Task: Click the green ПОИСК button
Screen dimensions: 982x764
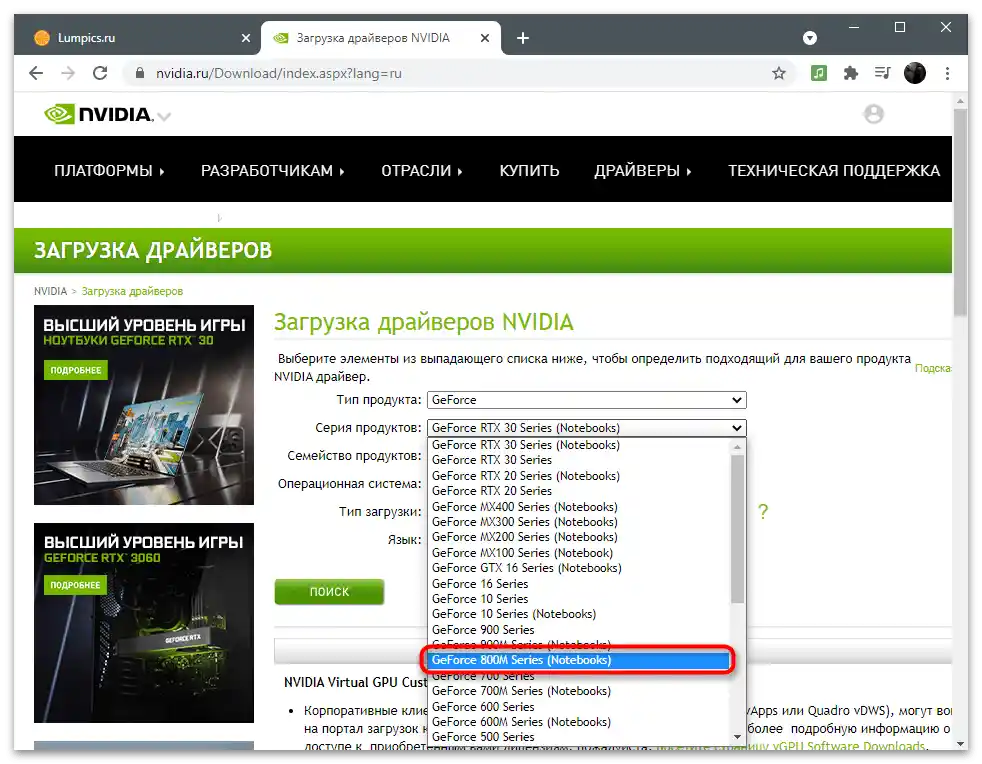Action: (329, 592)
